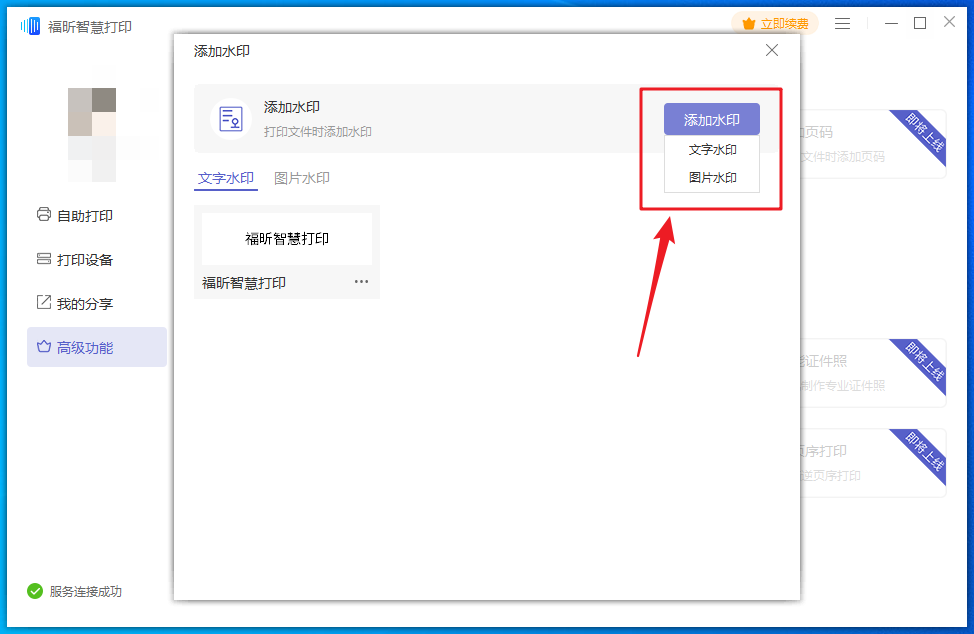Open the hamburger menu in the title bar

[x=843, y=23]
